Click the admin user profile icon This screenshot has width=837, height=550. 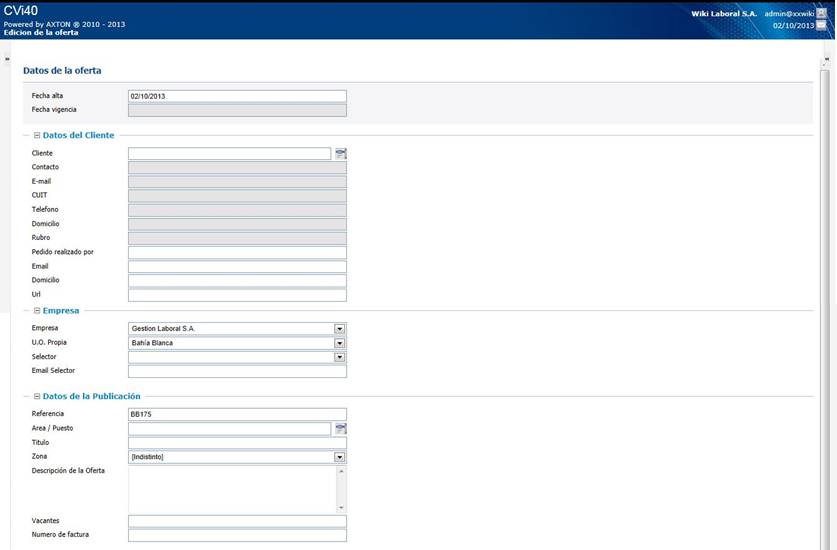[821, 13]
